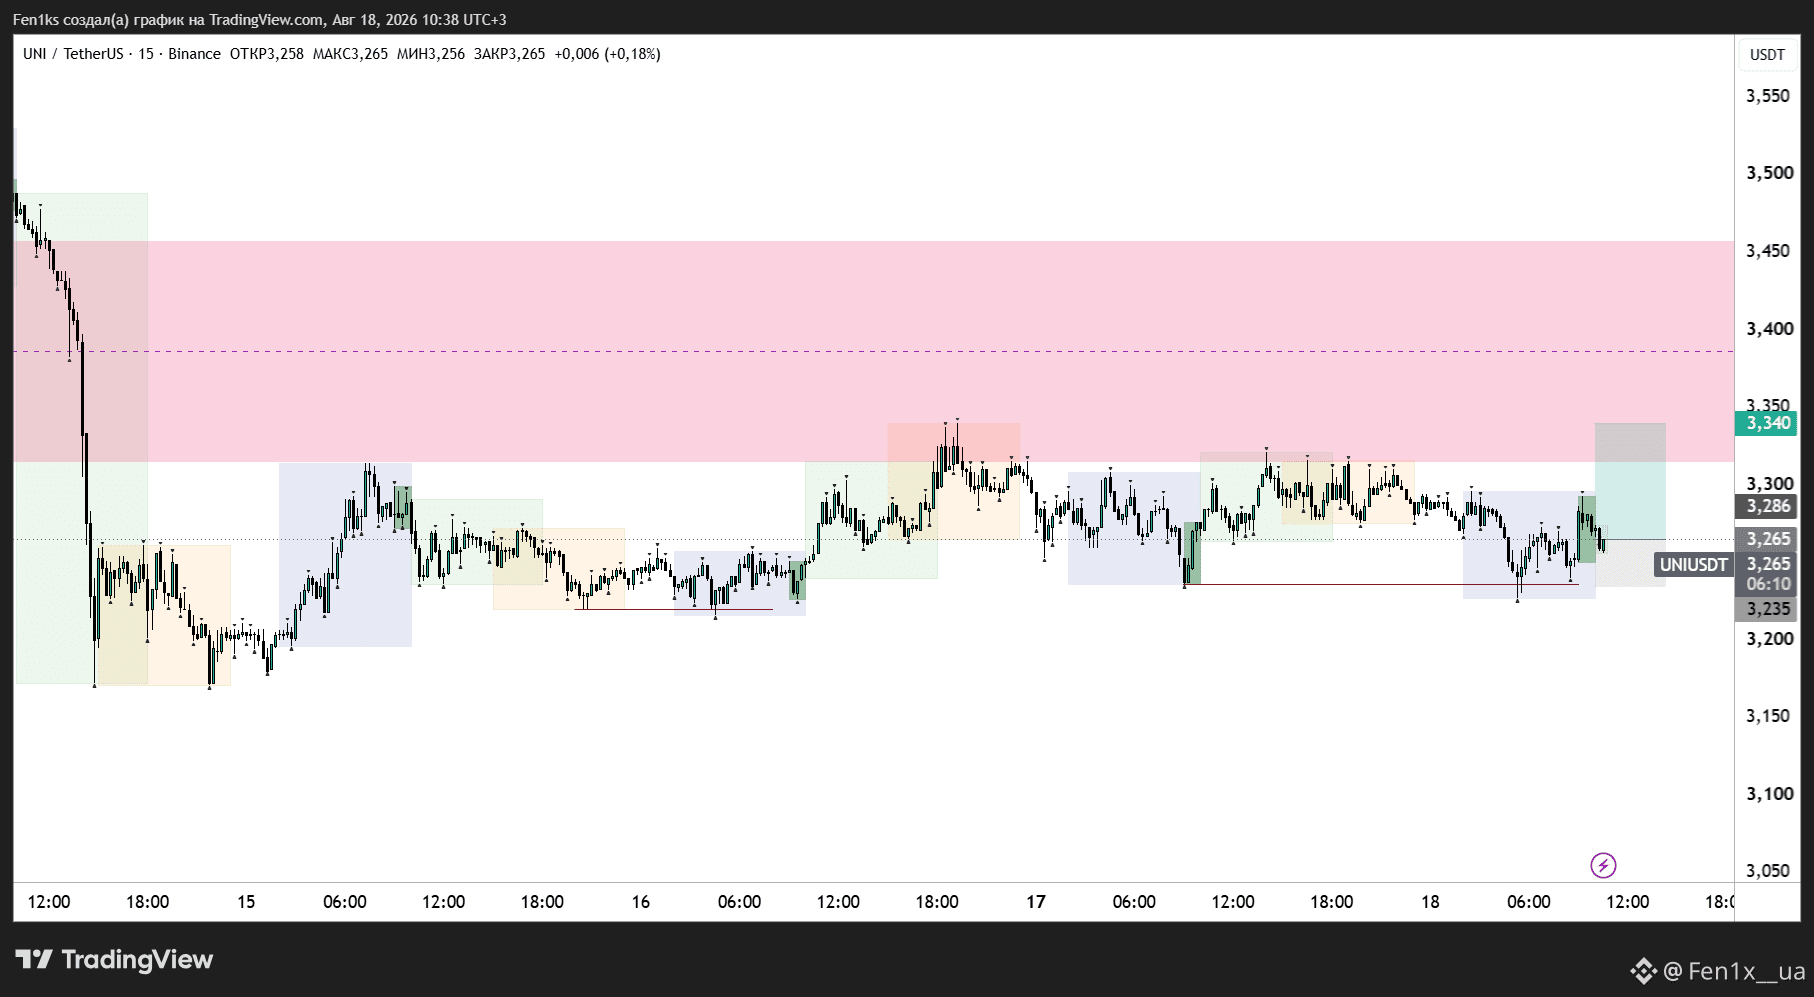Image resolution: width=1814 pixels, height=997 pixels.
Task: Click the dark gray 3,286 price label
Action: point(1767,506)
